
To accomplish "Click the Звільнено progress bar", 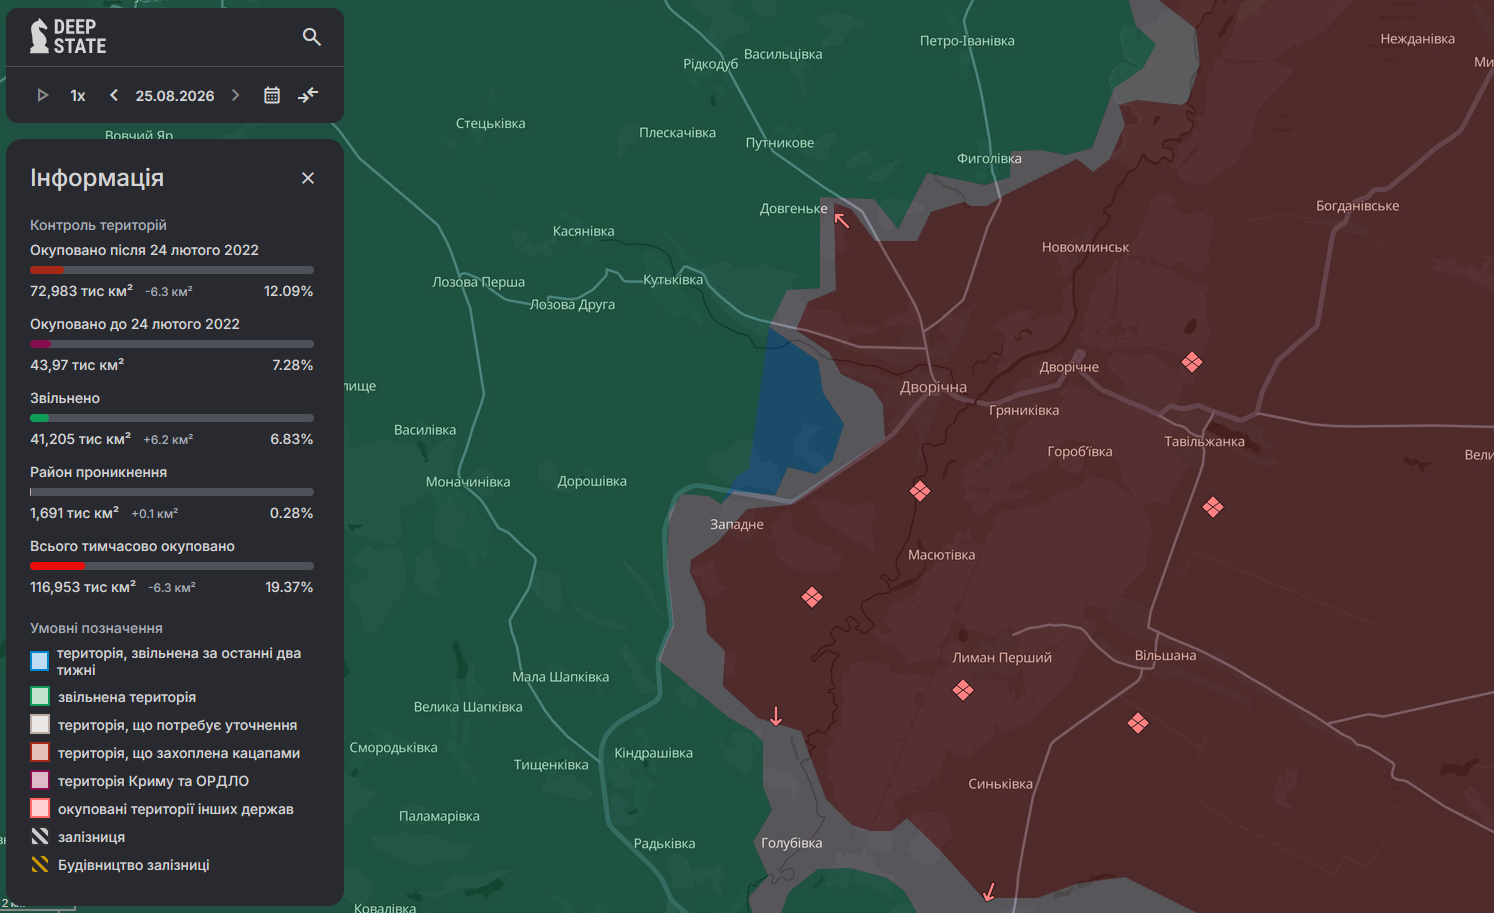I will (x=172, y=418).
